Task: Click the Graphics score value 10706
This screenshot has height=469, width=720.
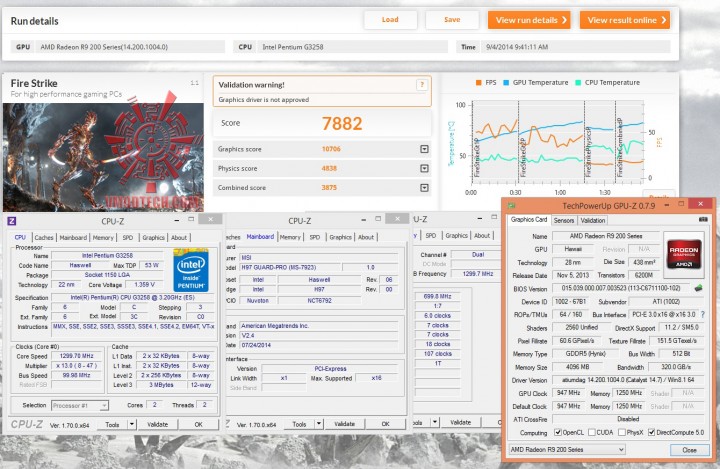Action: (331, 149)
